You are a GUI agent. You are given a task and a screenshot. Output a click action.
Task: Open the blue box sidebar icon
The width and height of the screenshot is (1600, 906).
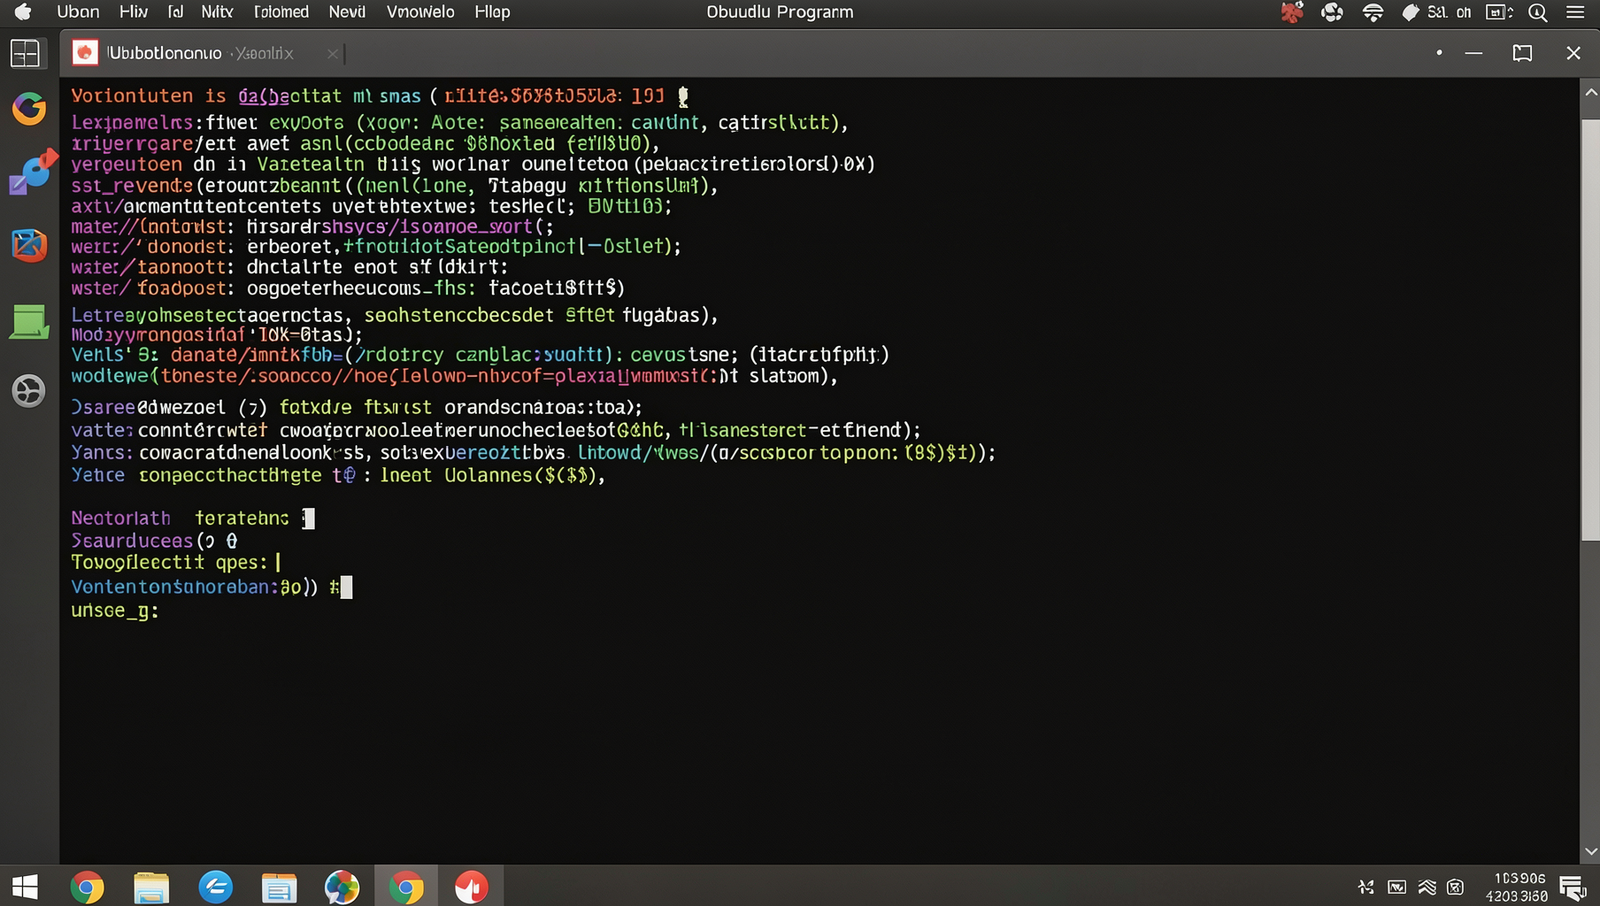(x=29, y=244)
